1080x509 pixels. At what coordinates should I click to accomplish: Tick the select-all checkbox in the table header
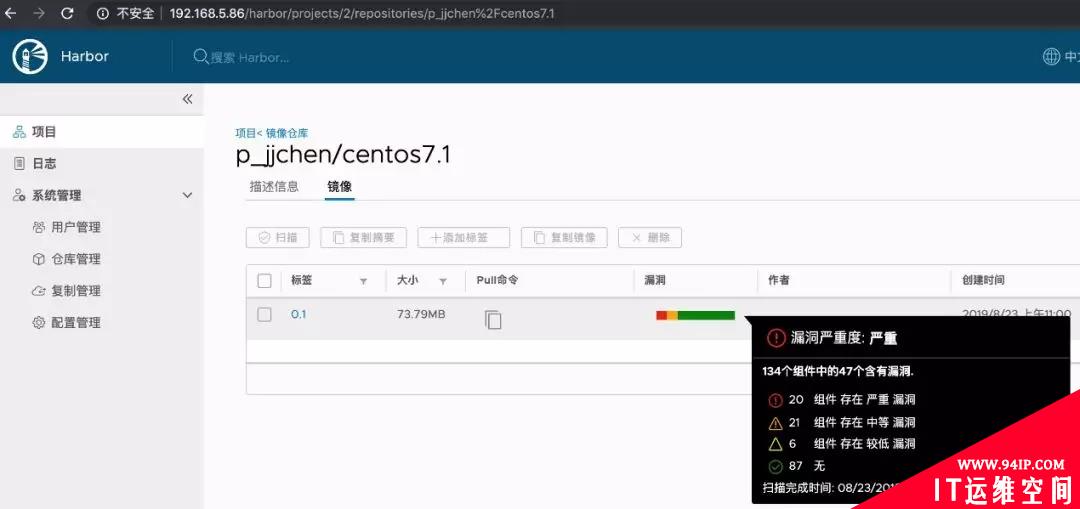(264, 280)
